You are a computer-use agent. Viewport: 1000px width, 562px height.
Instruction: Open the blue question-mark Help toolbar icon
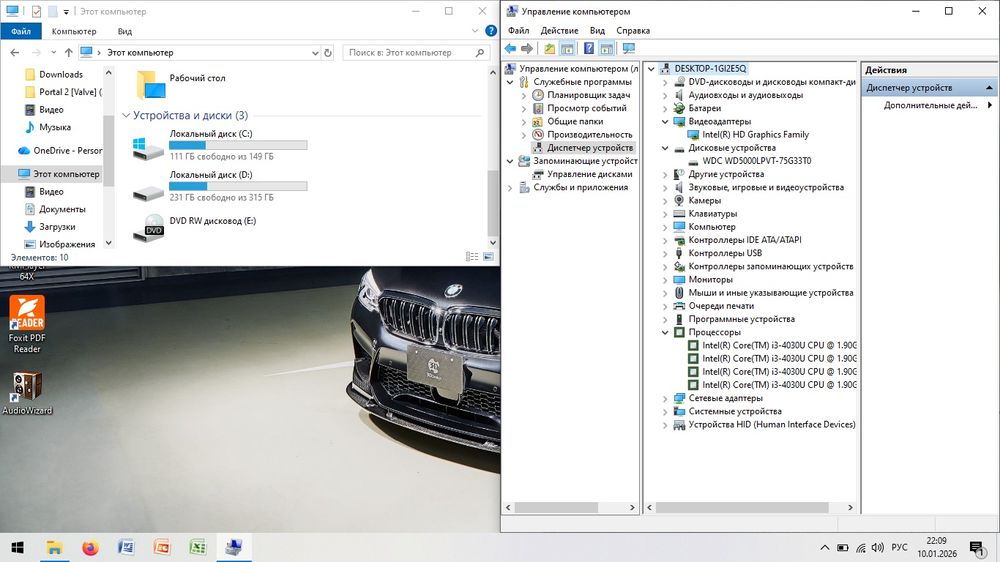[x=589, y=48]
